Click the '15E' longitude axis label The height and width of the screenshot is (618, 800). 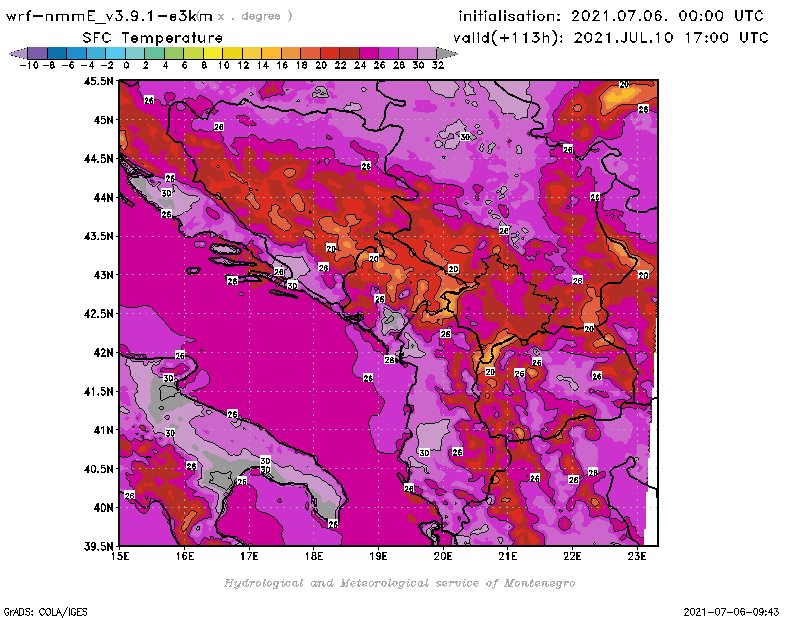point(120,556)
